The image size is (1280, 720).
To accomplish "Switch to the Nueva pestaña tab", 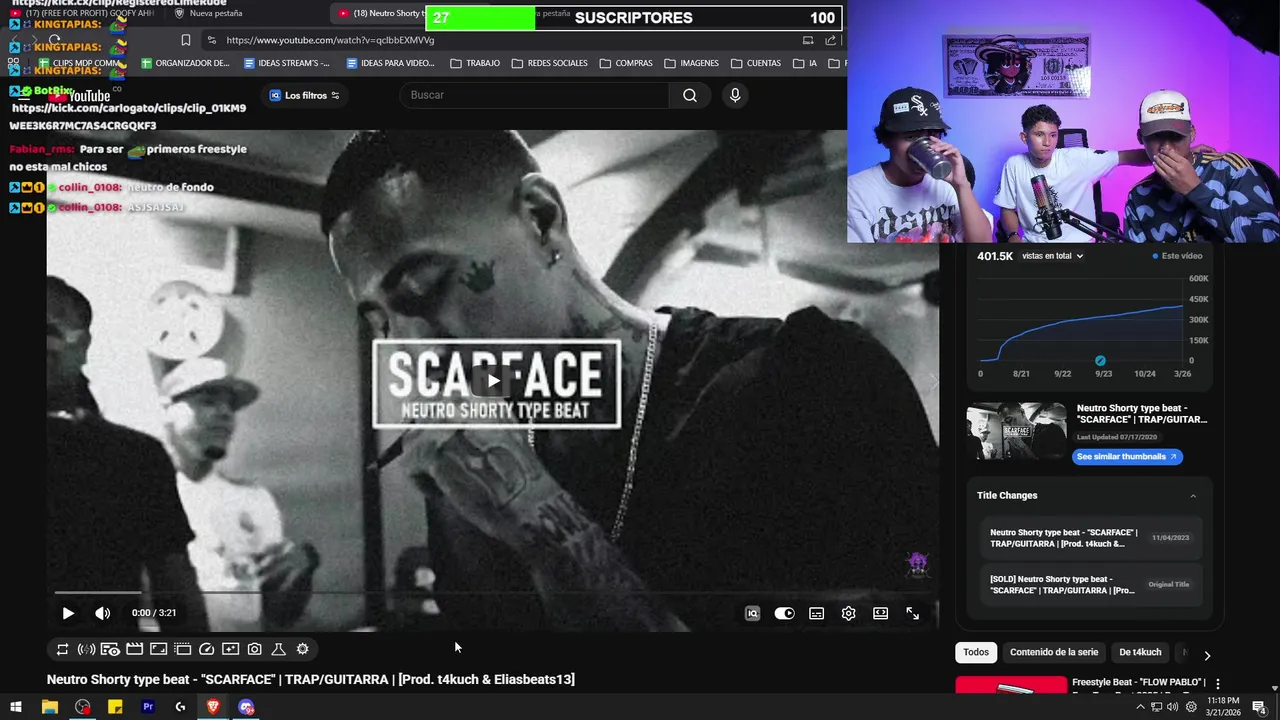I will [x=210, y=13].
